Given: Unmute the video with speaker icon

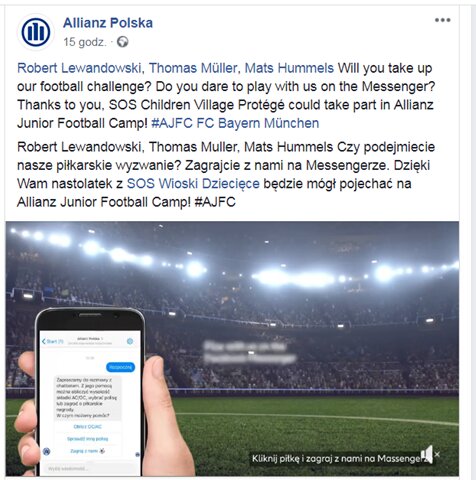Looking at the screenshot, I should (427, 454).
